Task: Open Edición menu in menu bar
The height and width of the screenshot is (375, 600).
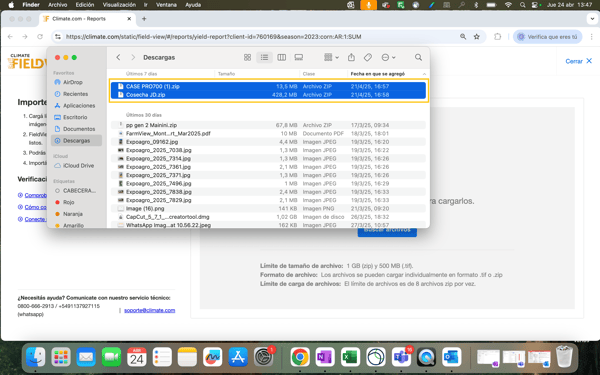Action: coord(85,5)
